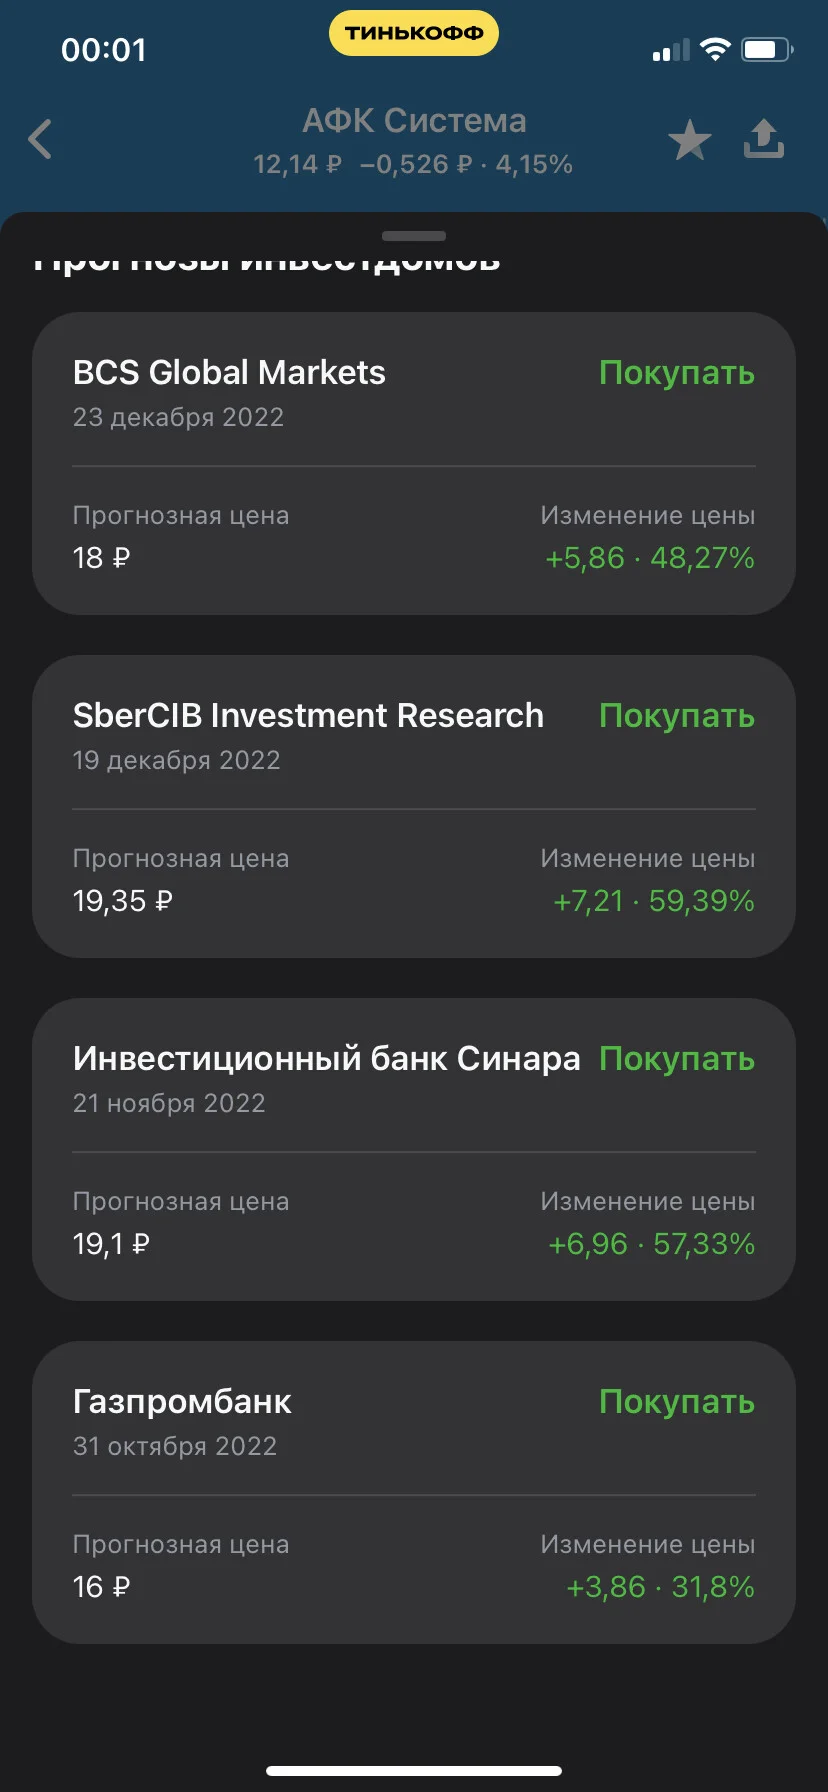This screenshot has height=1792, width=828.
Task: Add АФК Система to favorites star
Action: (690, 140)
